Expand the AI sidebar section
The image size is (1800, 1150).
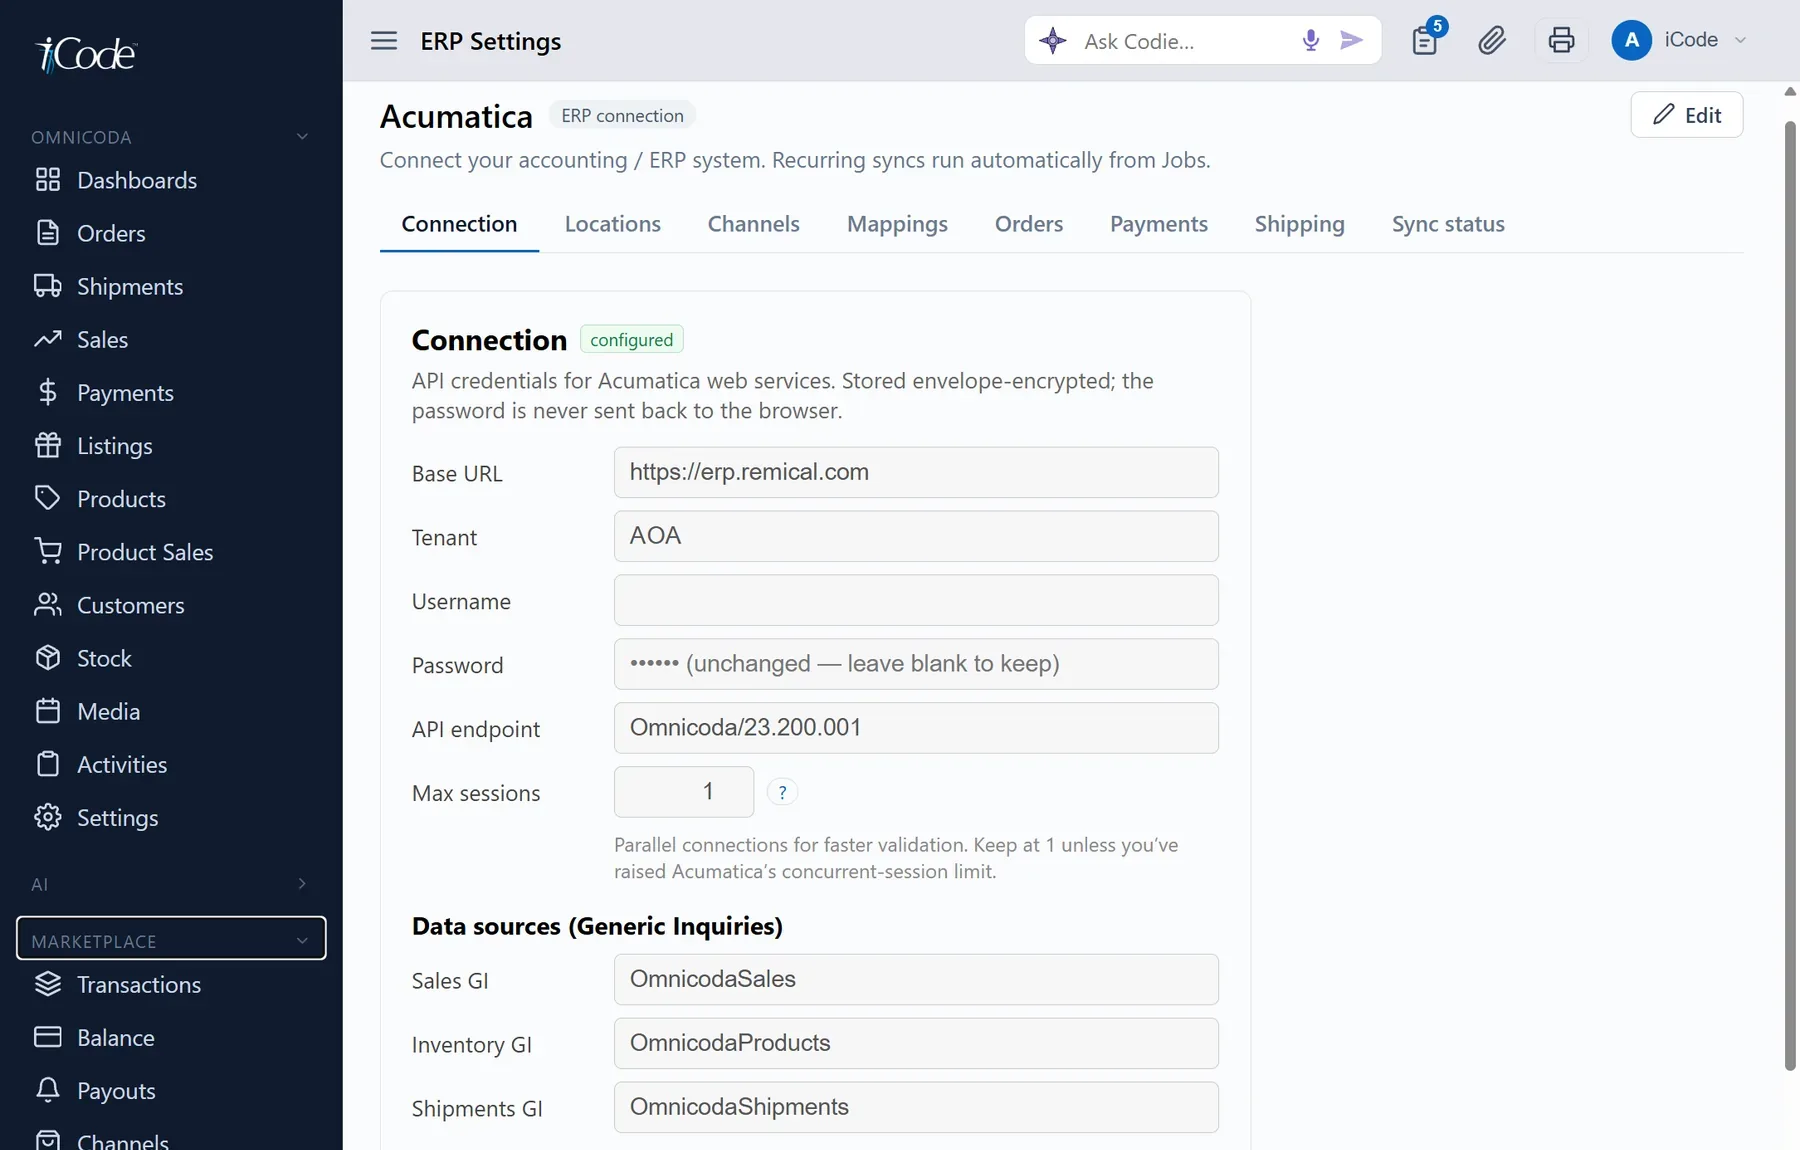[171, 884]
